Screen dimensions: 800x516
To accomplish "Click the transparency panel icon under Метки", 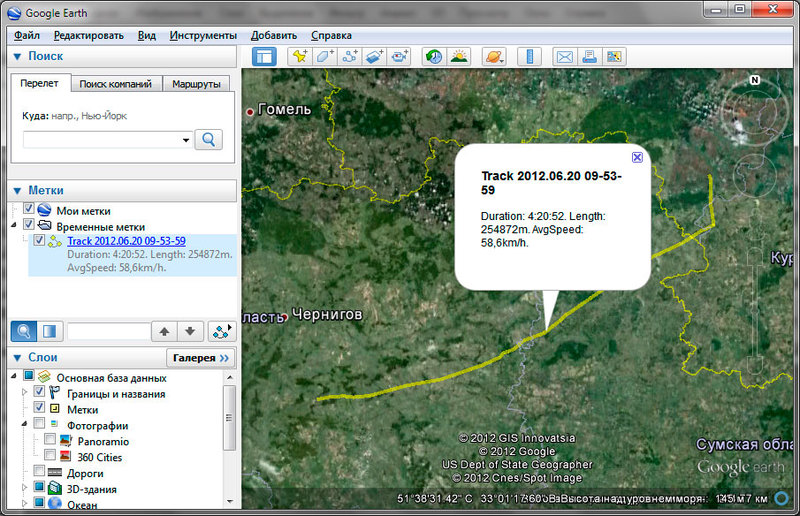I will (49, 332).
